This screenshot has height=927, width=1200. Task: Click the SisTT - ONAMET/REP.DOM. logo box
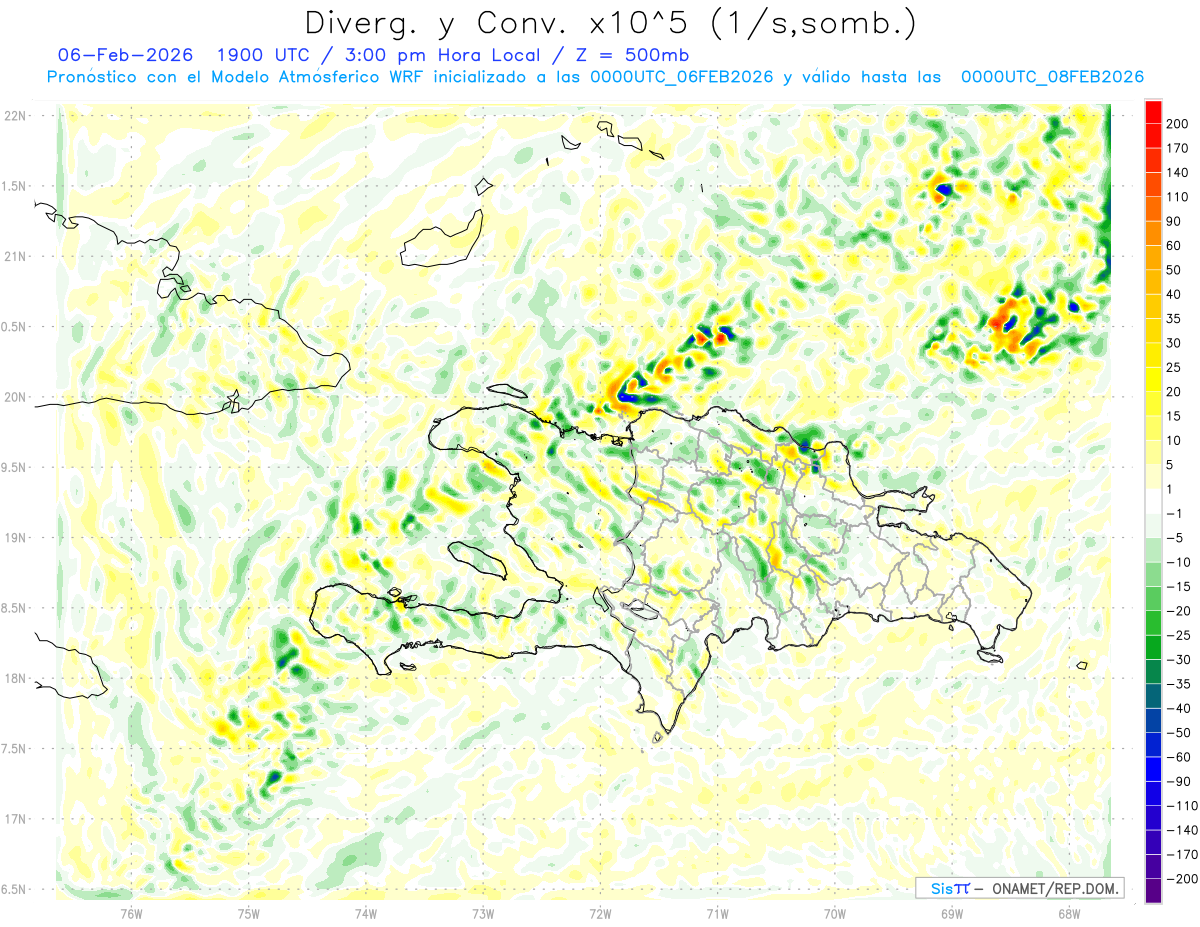pyautogui.click(x=1019, y=888)
